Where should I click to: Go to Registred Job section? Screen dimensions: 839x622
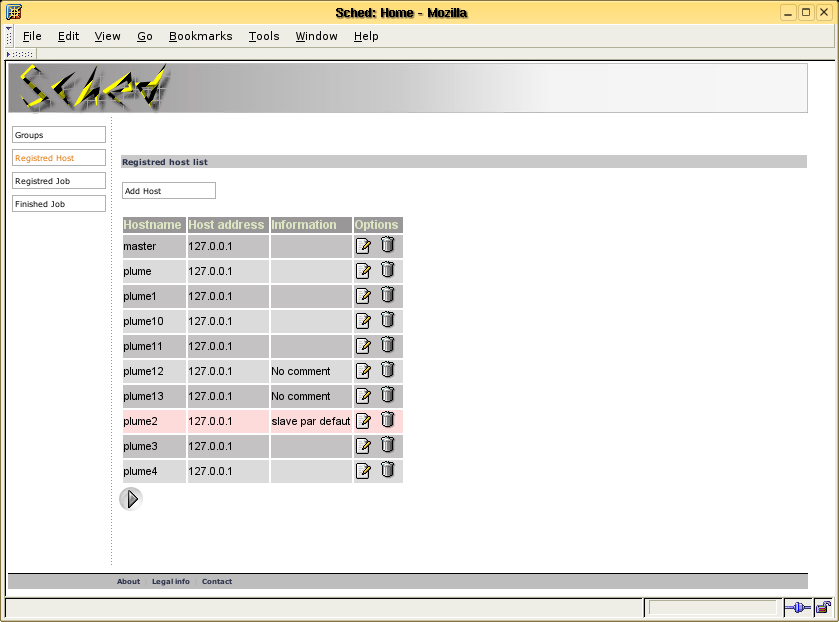coord(59,181)
